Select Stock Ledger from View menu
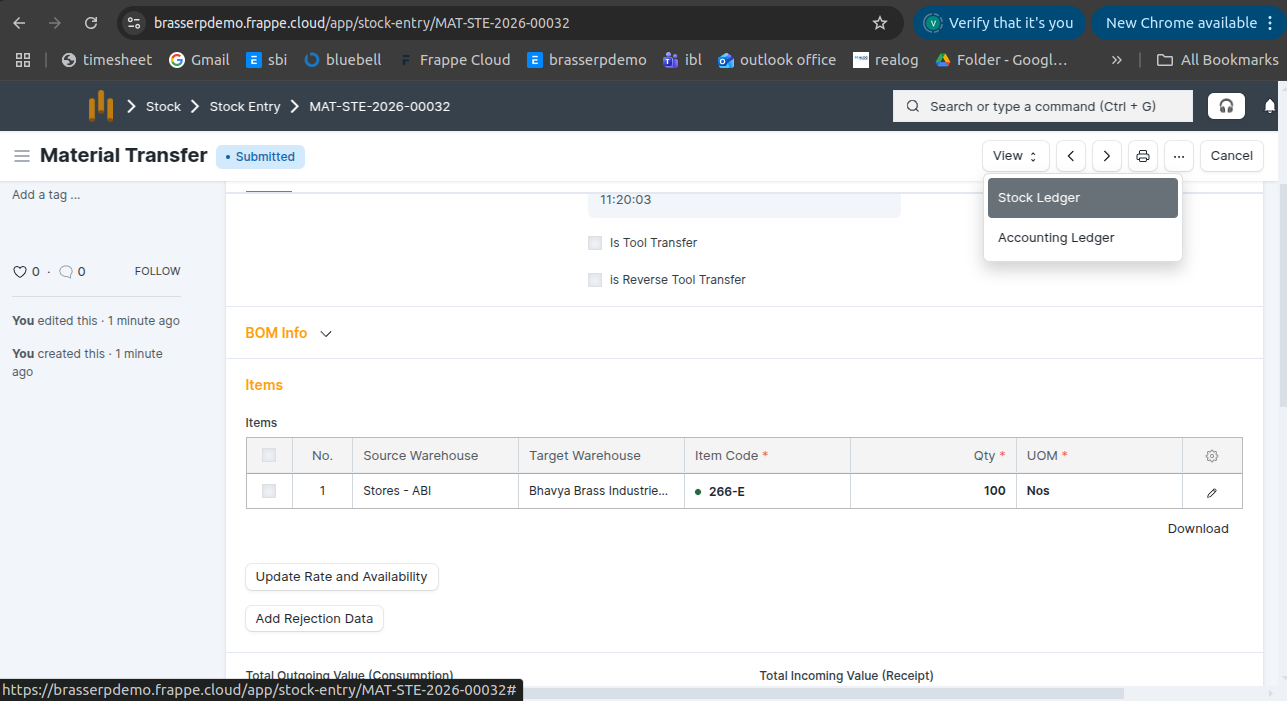 click(1082, 198)
